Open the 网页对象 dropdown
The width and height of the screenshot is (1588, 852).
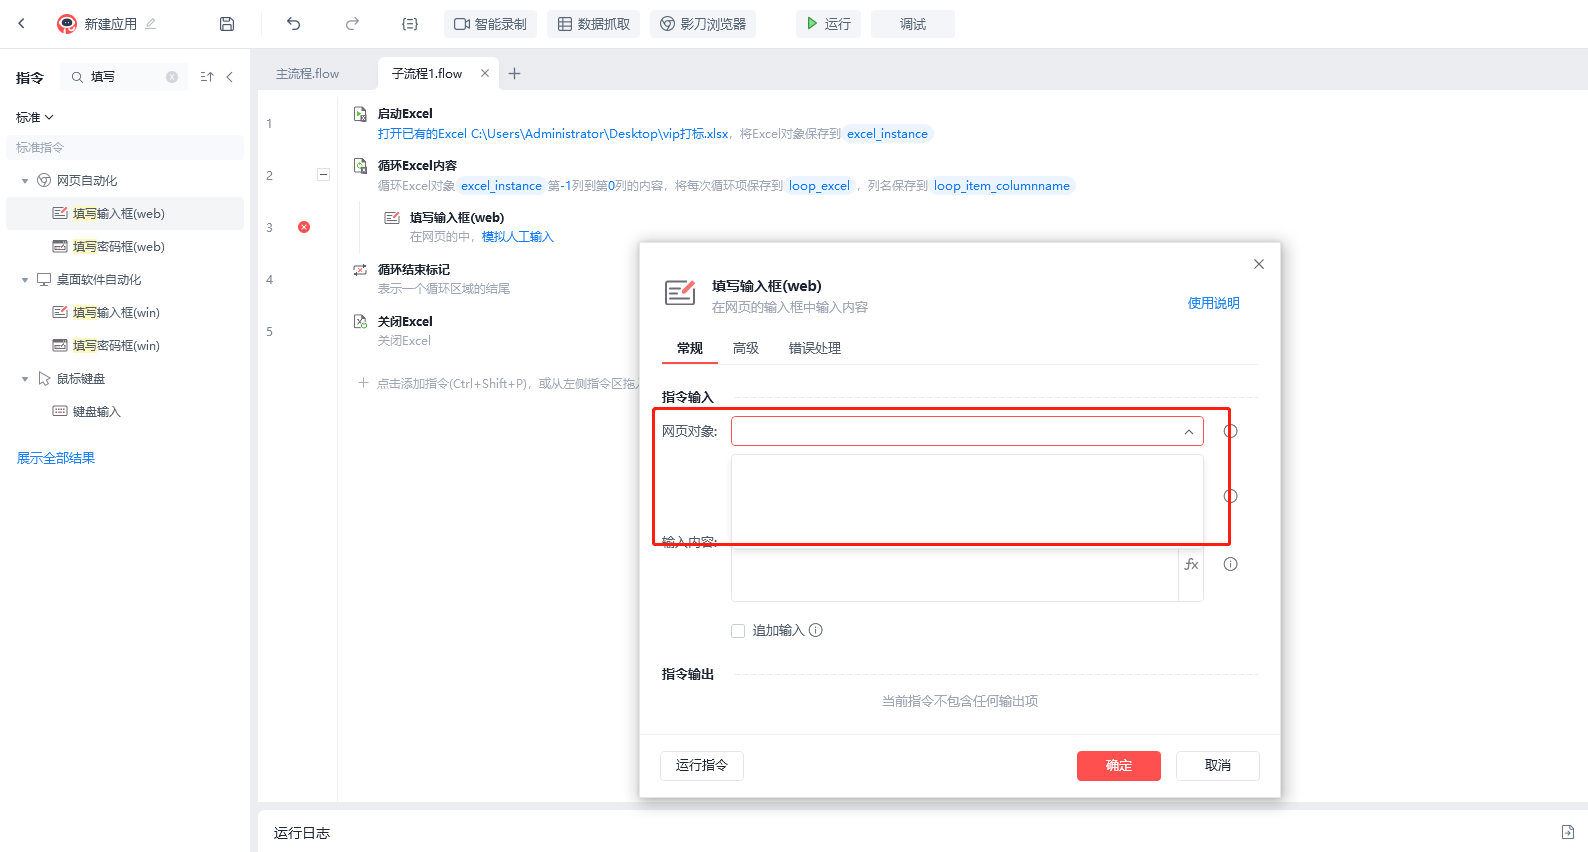click(x=967, y=432)
